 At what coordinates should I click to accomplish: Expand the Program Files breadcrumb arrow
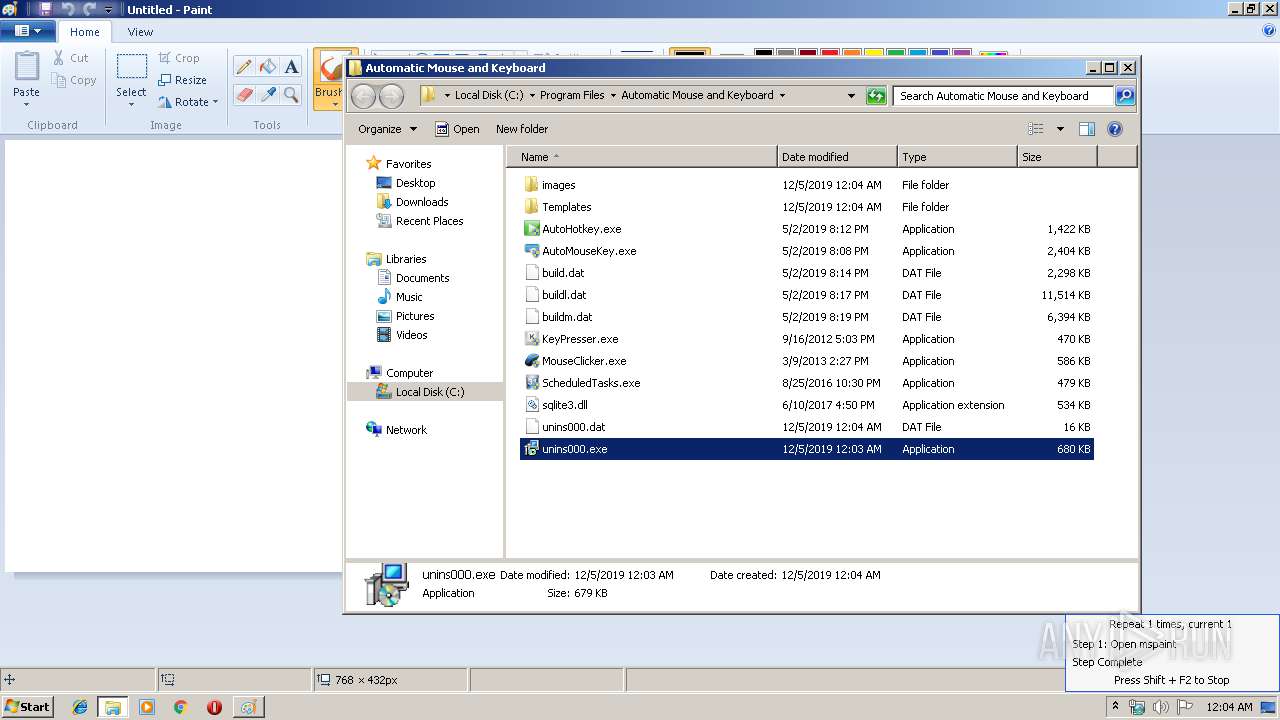point(613,96)
